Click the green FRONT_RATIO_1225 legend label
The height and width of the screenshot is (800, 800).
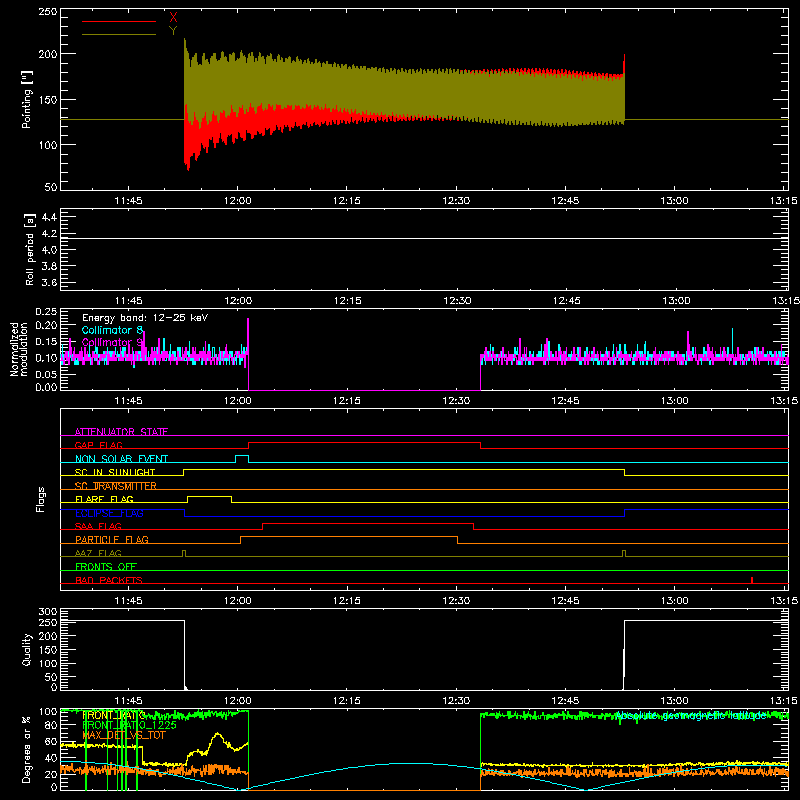pos(129,725)
